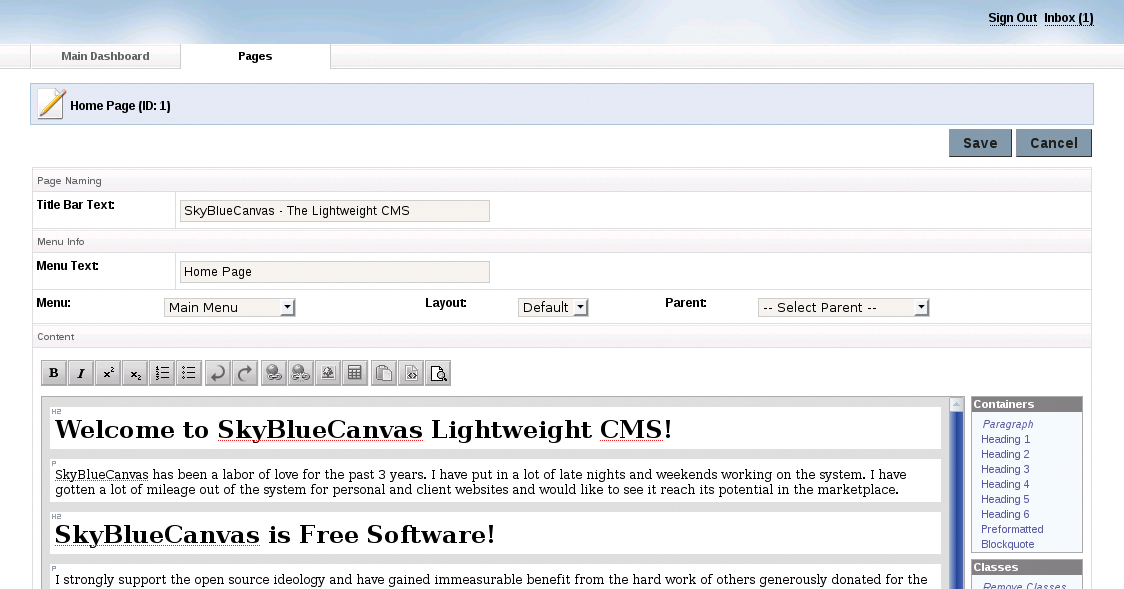Click the SkyBlueCanvas is Free Software heading

point(275,535)
